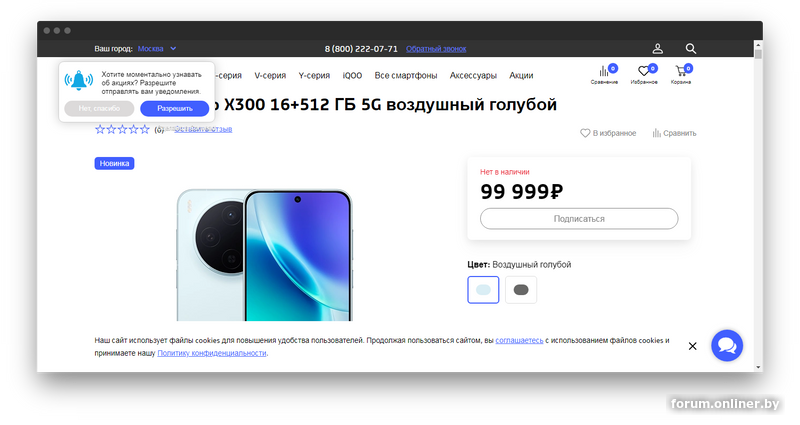Click the search magnifier icon
This screenshot has height=425, width=800.
click(x=690, y=48)
